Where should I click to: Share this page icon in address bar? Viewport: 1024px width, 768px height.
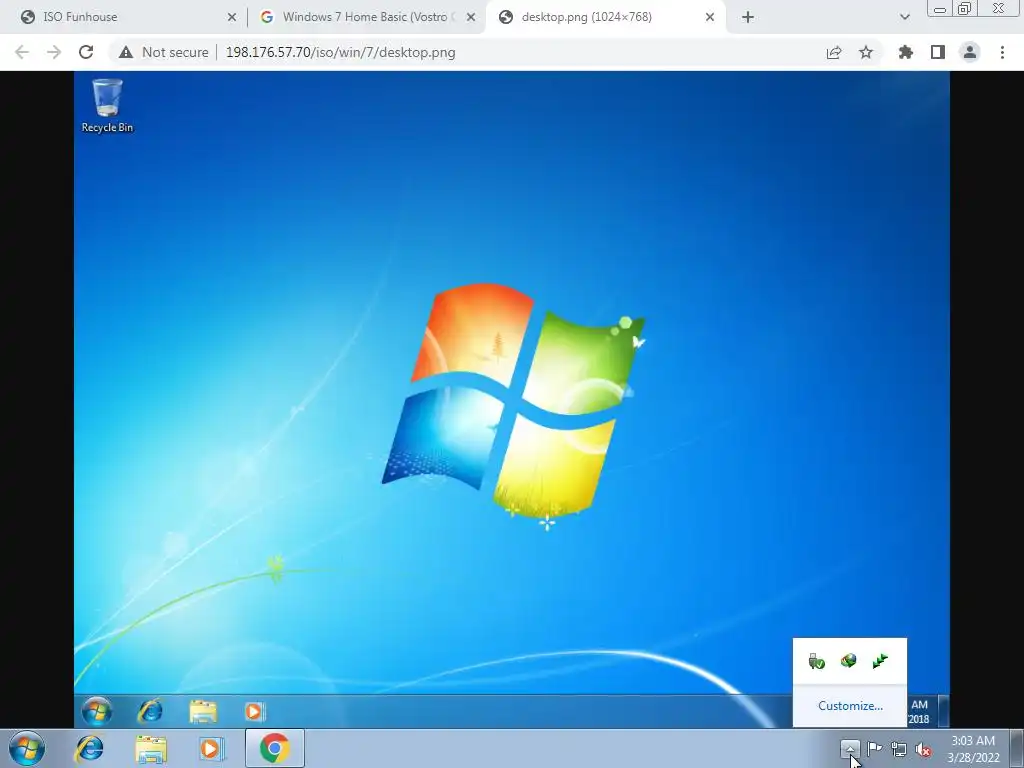pyautogui.click(x=834, y=52)
